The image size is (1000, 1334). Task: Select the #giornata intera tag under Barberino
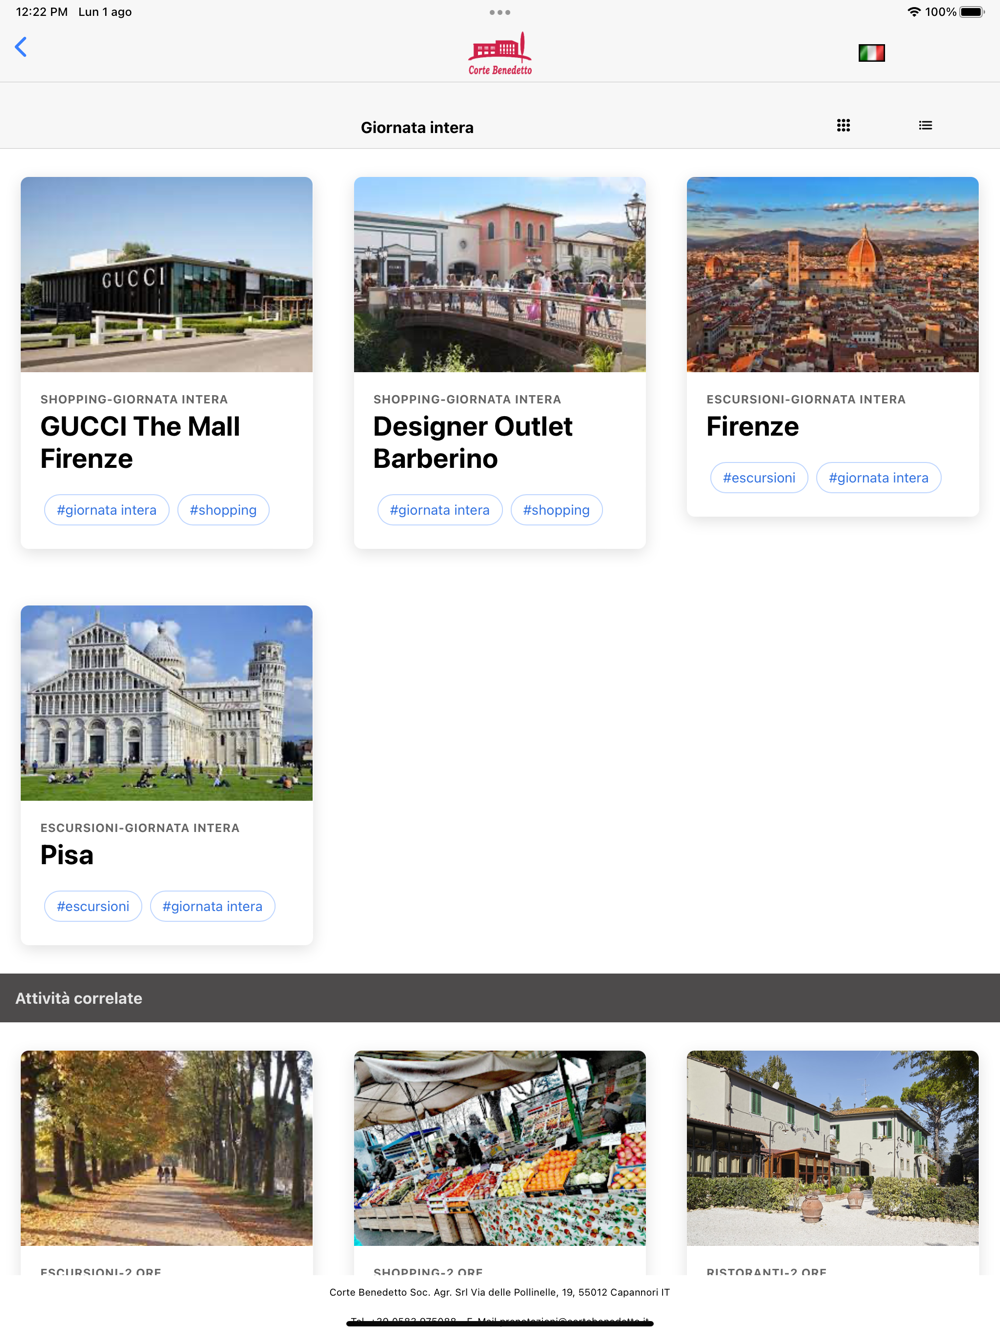(440, 510)
